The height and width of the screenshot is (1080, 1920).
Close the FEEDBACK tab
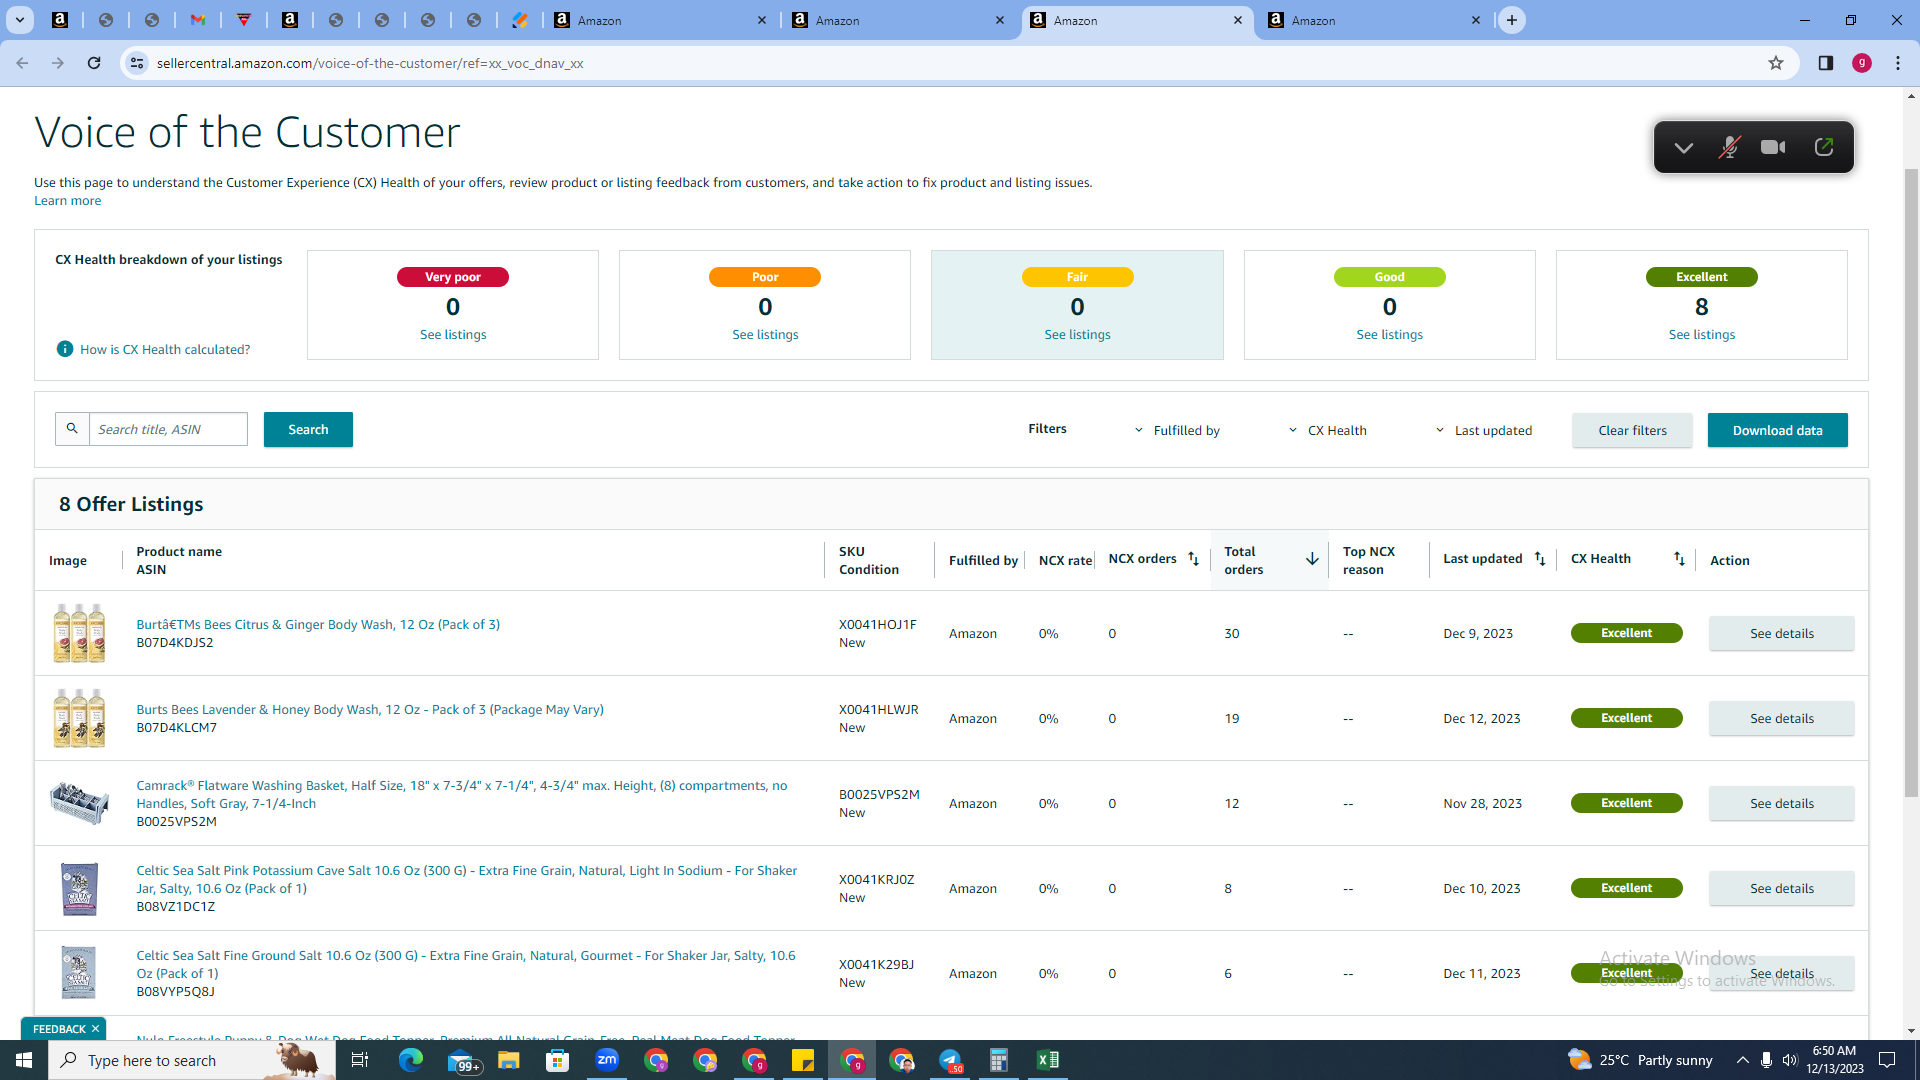tap(96, 1029)
